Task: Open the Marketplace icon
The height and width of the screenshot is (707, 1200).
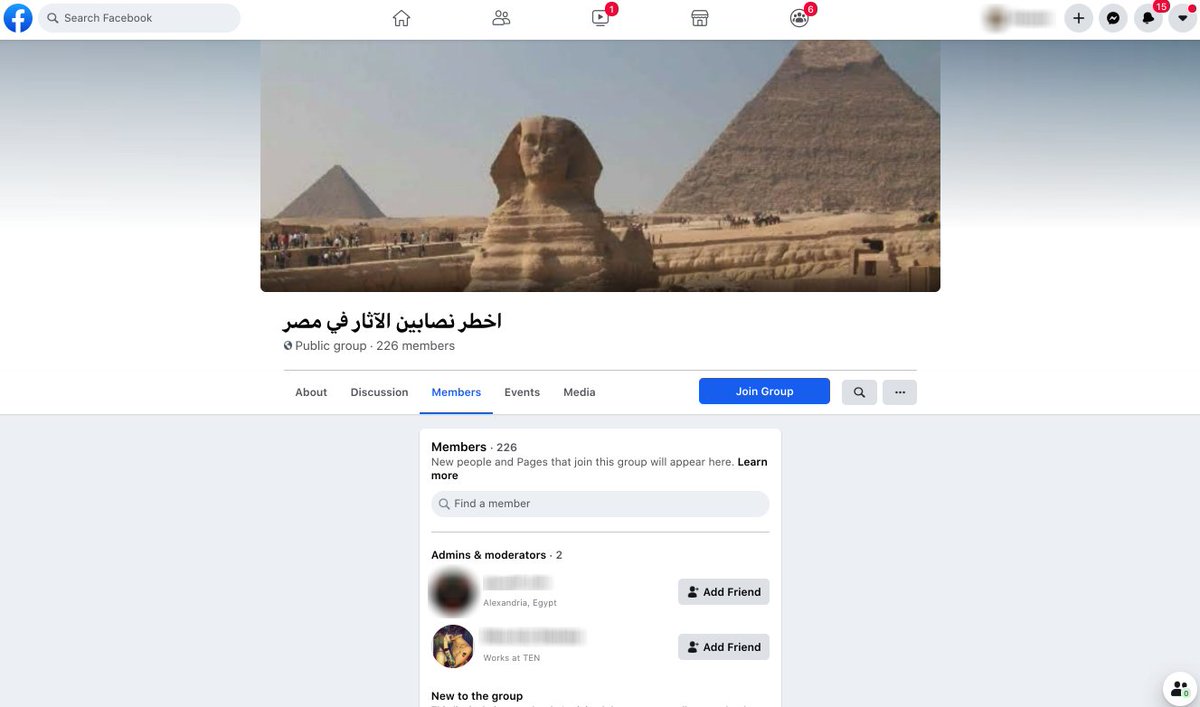Action: (x=700, y=18)
